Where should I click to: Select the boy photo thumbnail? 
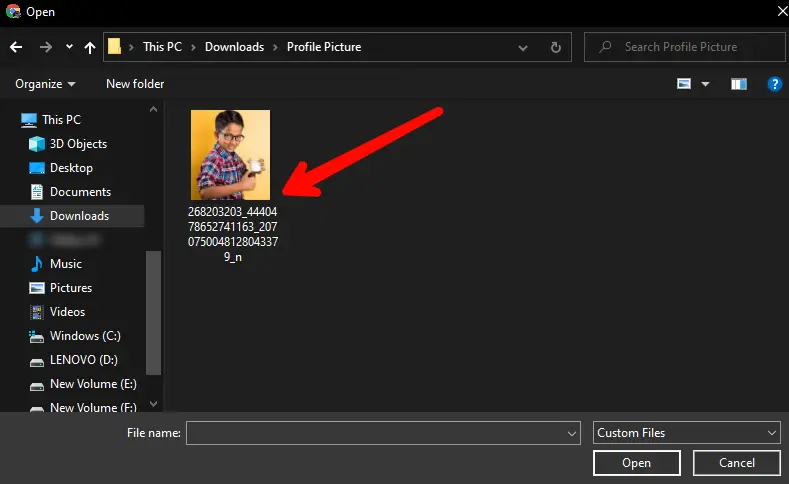tap(230, 155)
